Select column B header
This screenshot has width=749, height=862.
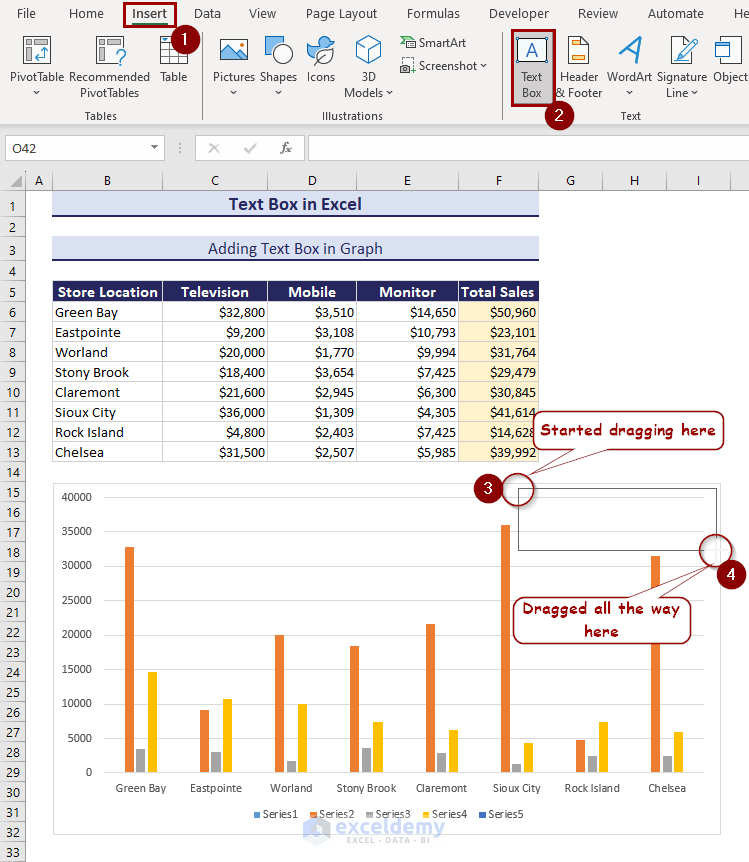[107, 181]
